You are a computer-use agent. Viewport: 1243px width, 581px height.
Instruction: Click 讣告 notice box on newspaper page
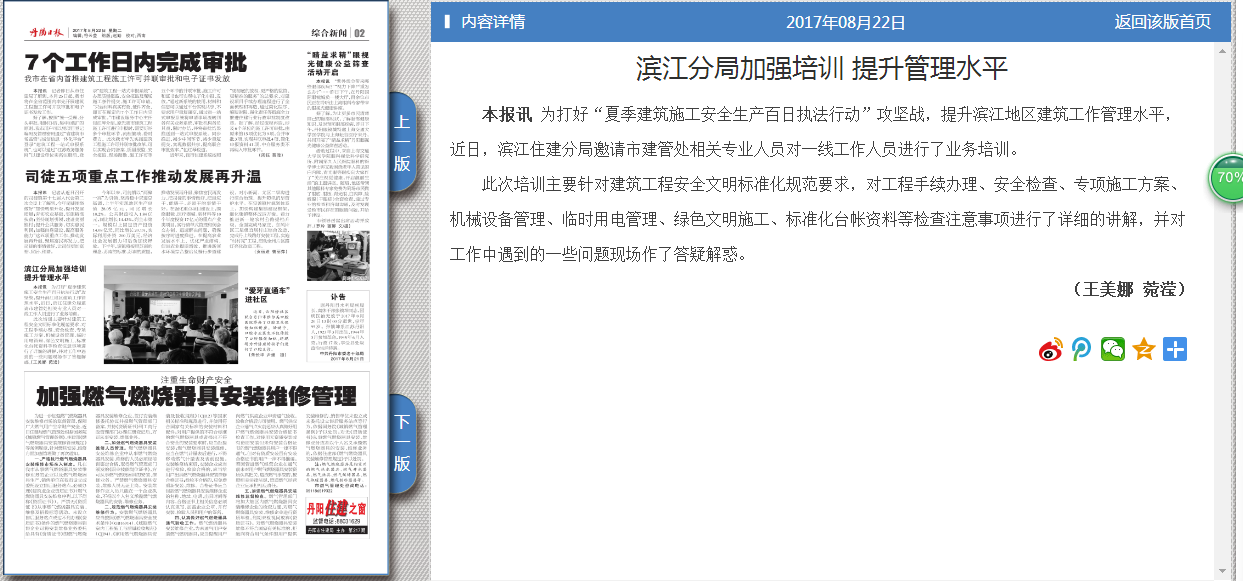click(339, 325)
